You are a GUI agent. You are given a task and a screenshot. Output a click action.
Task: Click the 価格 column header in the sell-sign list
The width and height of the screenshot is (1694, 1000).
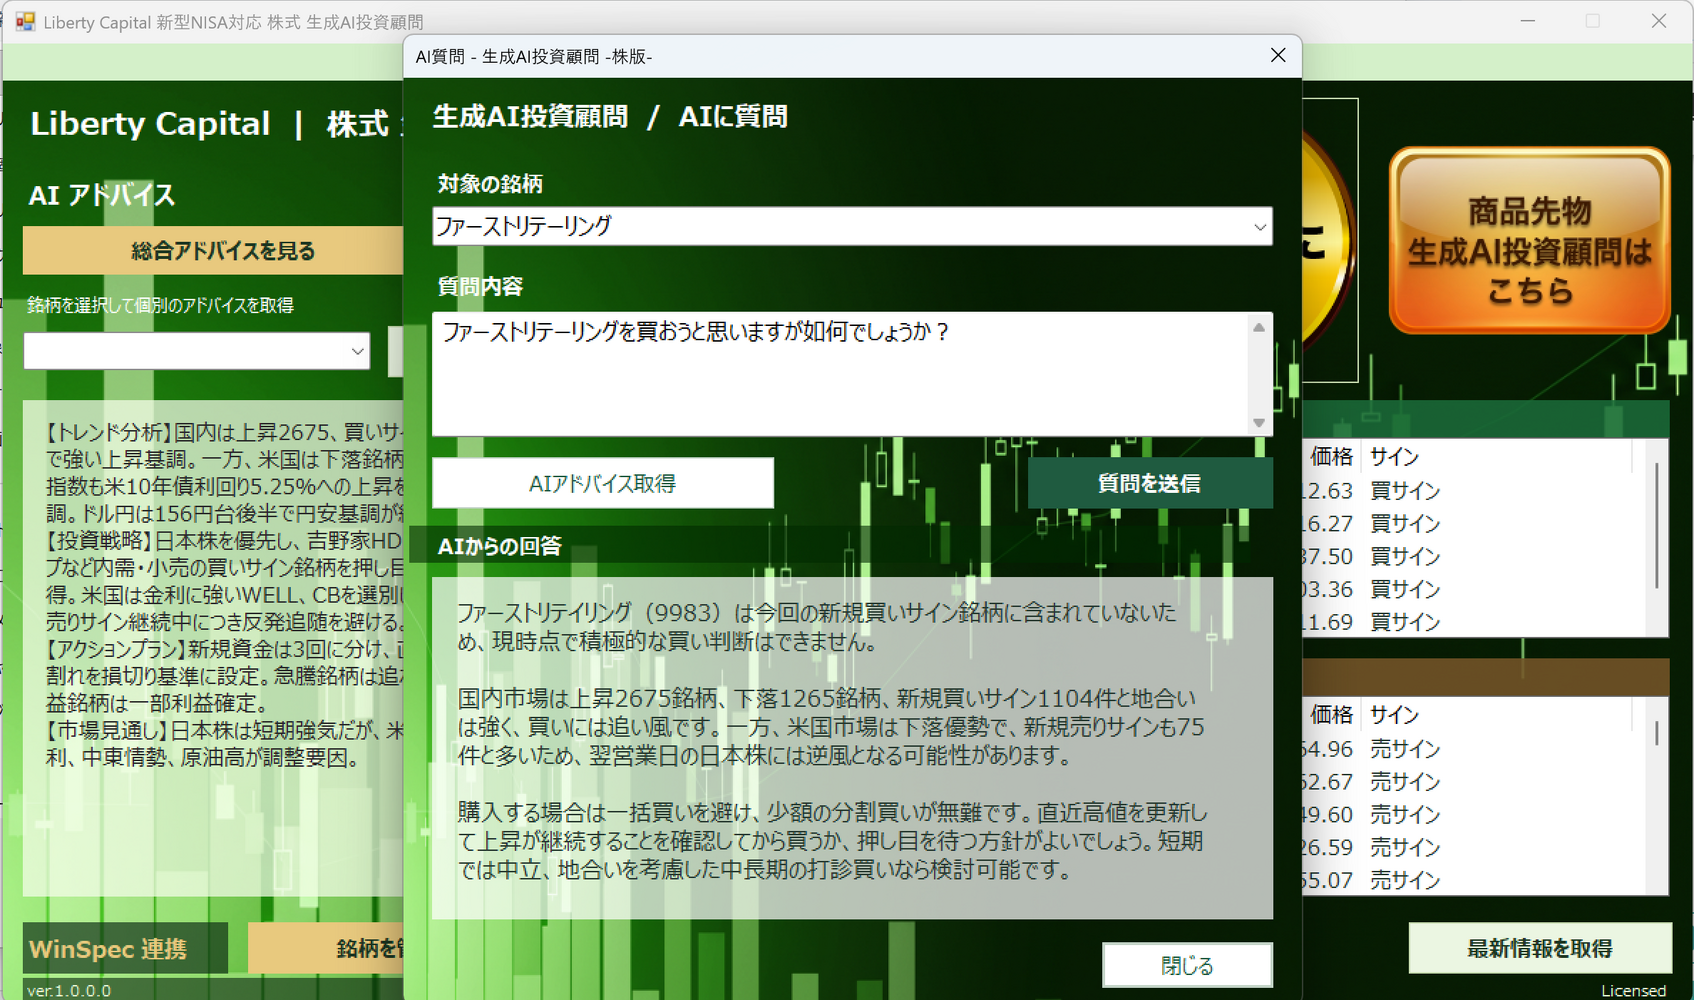pyautogui.click(x=1331, y=714)
